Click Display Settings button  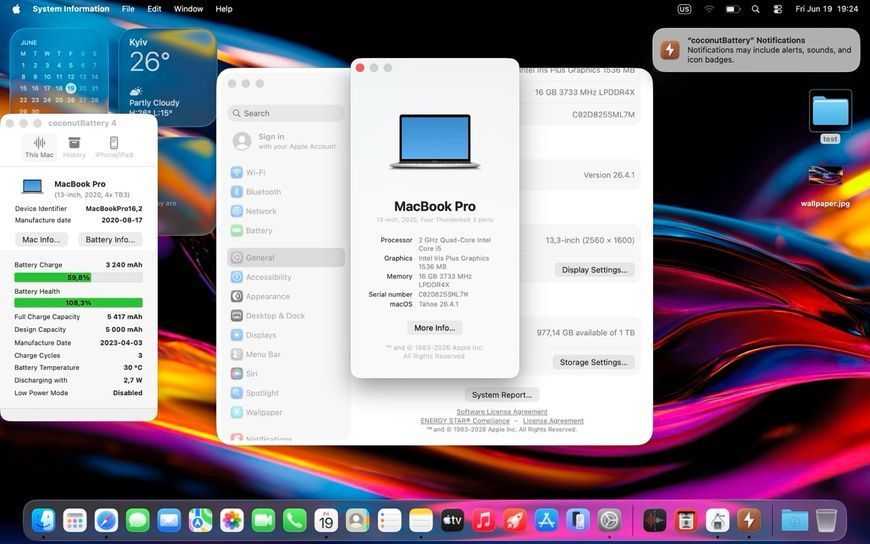point(594,270)
